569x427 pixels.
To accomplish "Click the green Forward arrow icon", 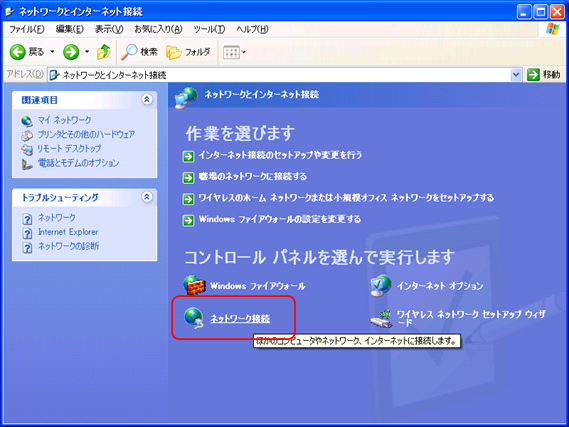I will click(x=71, y=52).
